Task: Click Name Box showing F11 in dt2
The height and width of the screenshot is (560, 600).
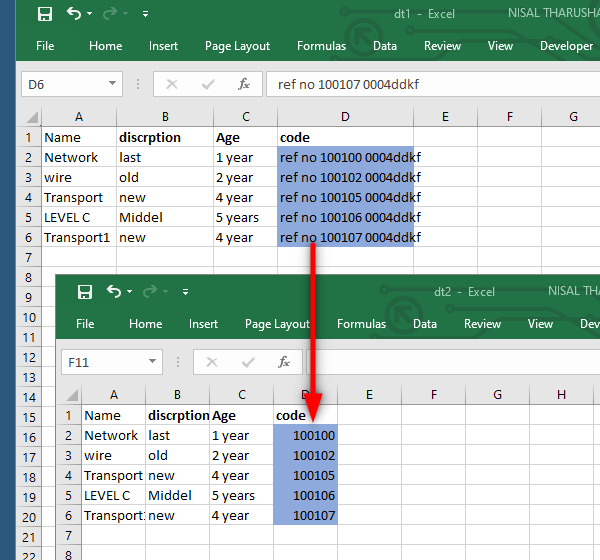Action: [x=105, y=362]
